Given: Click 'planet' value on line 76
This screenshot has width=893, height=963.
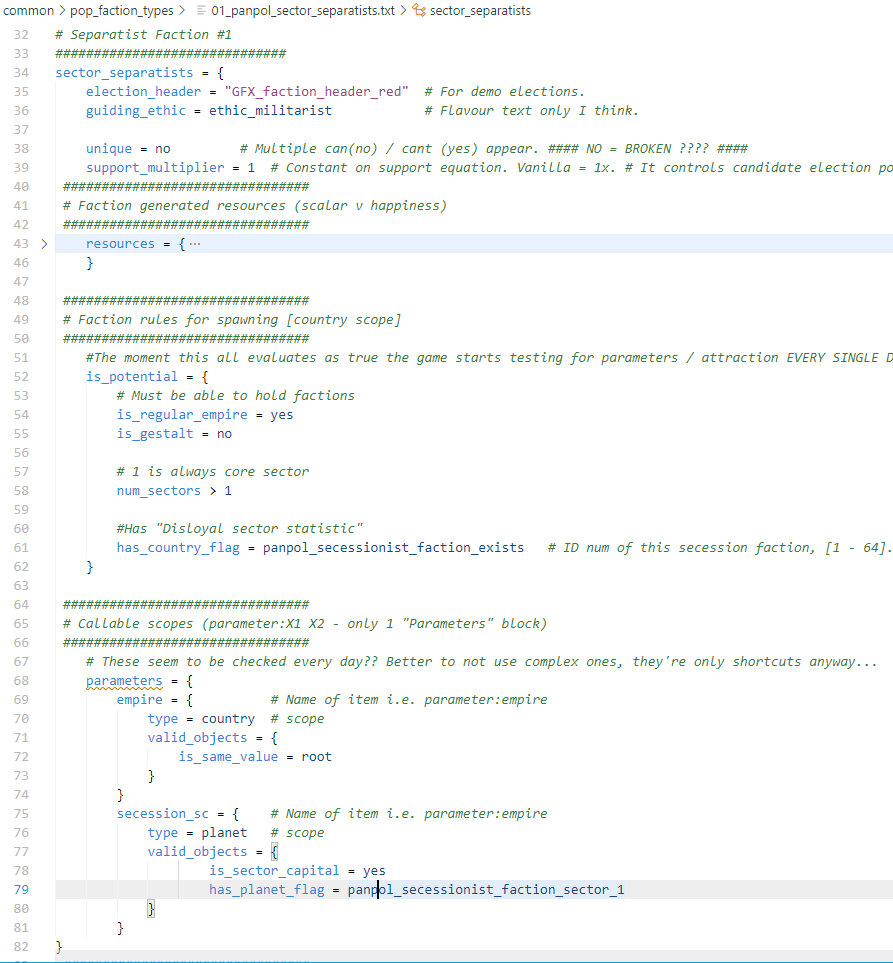Looking at the screenshot, I should pyautogui.click(x=224, y=833).
